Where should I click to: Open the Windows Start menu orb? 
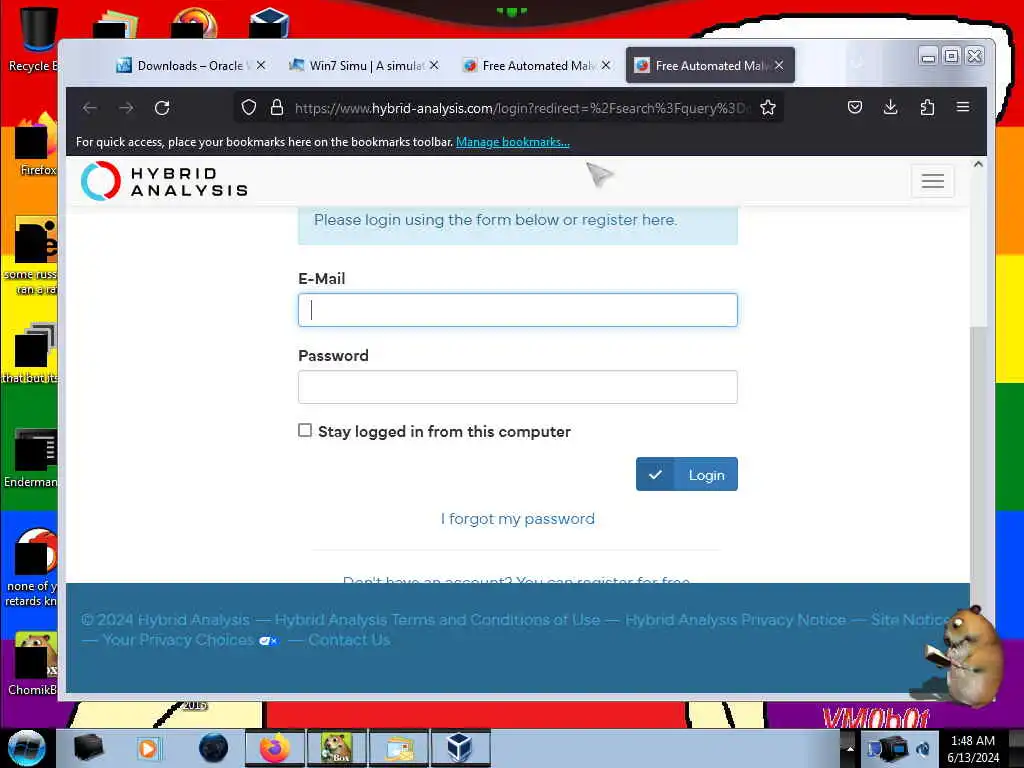tap(27, 748)
